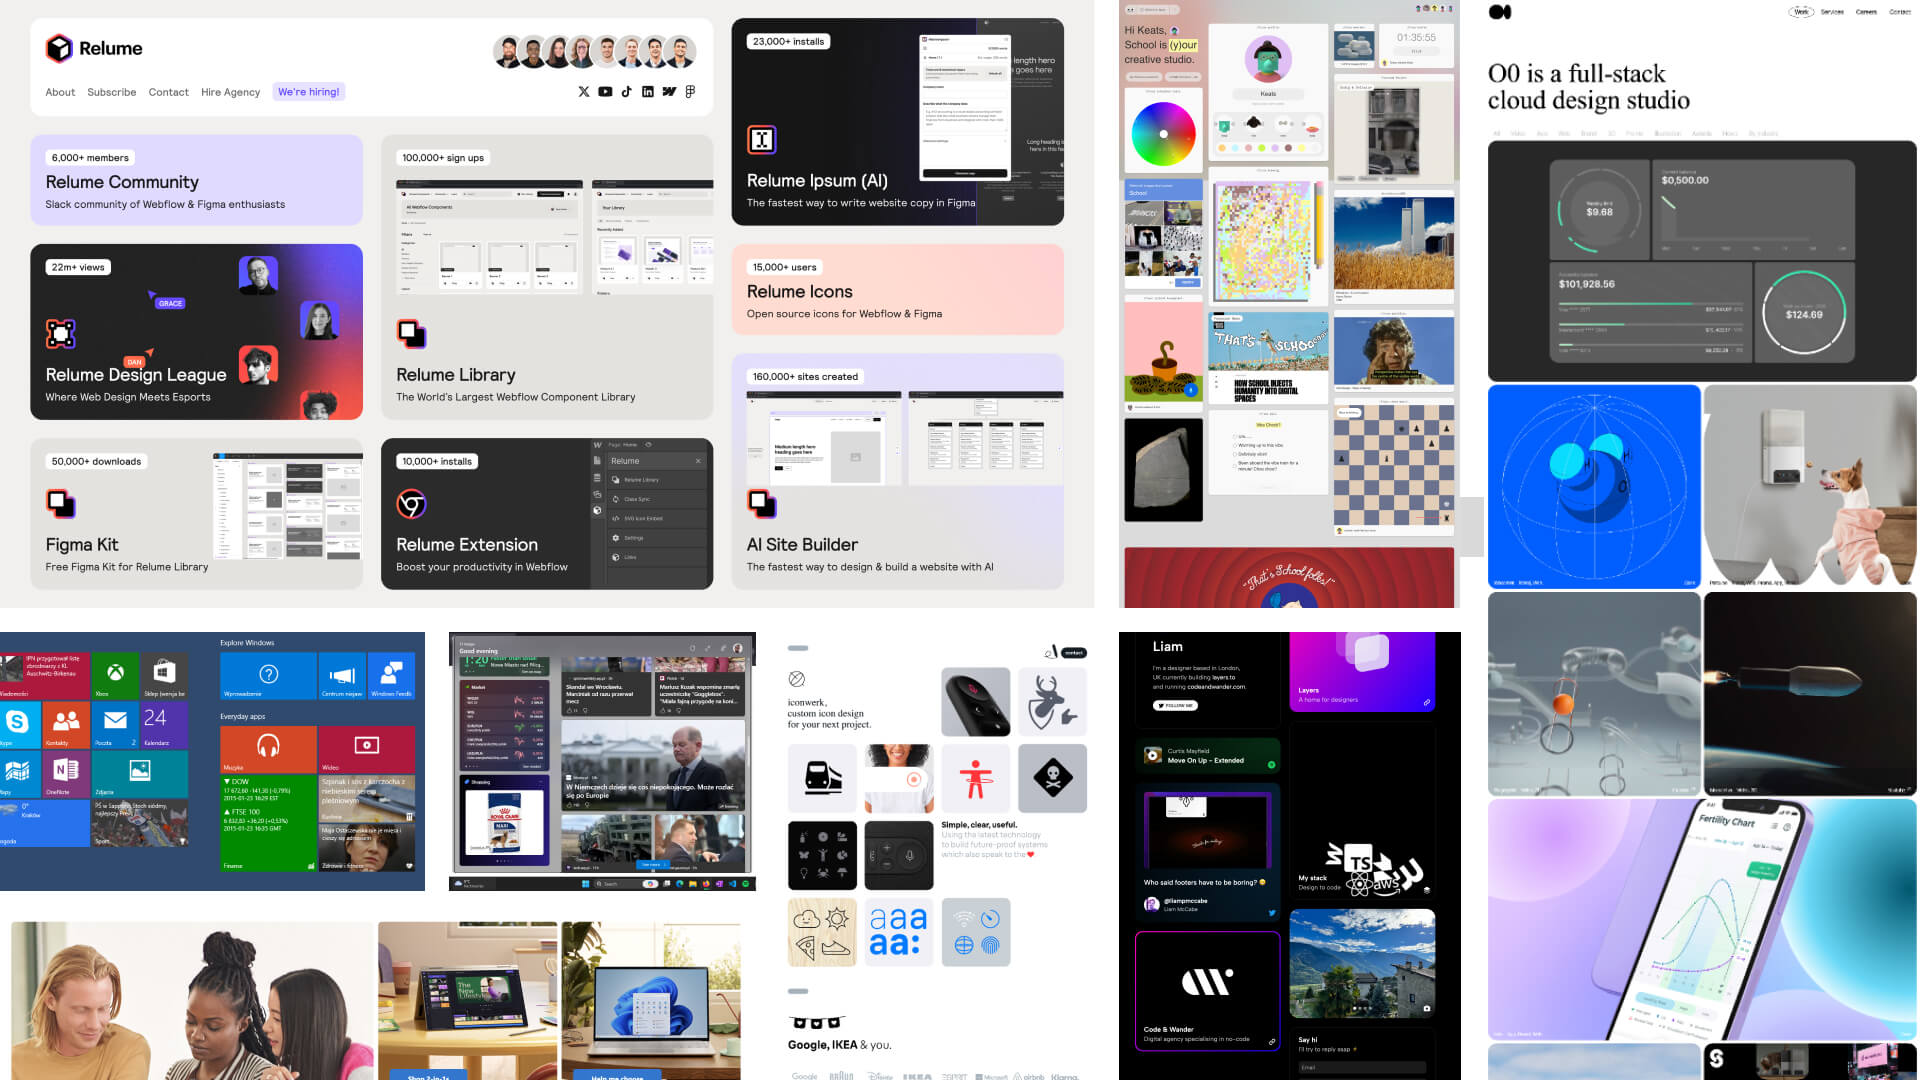Click the Relume Design League frame icon
1920x1080 pixels.
pos(61,333)
